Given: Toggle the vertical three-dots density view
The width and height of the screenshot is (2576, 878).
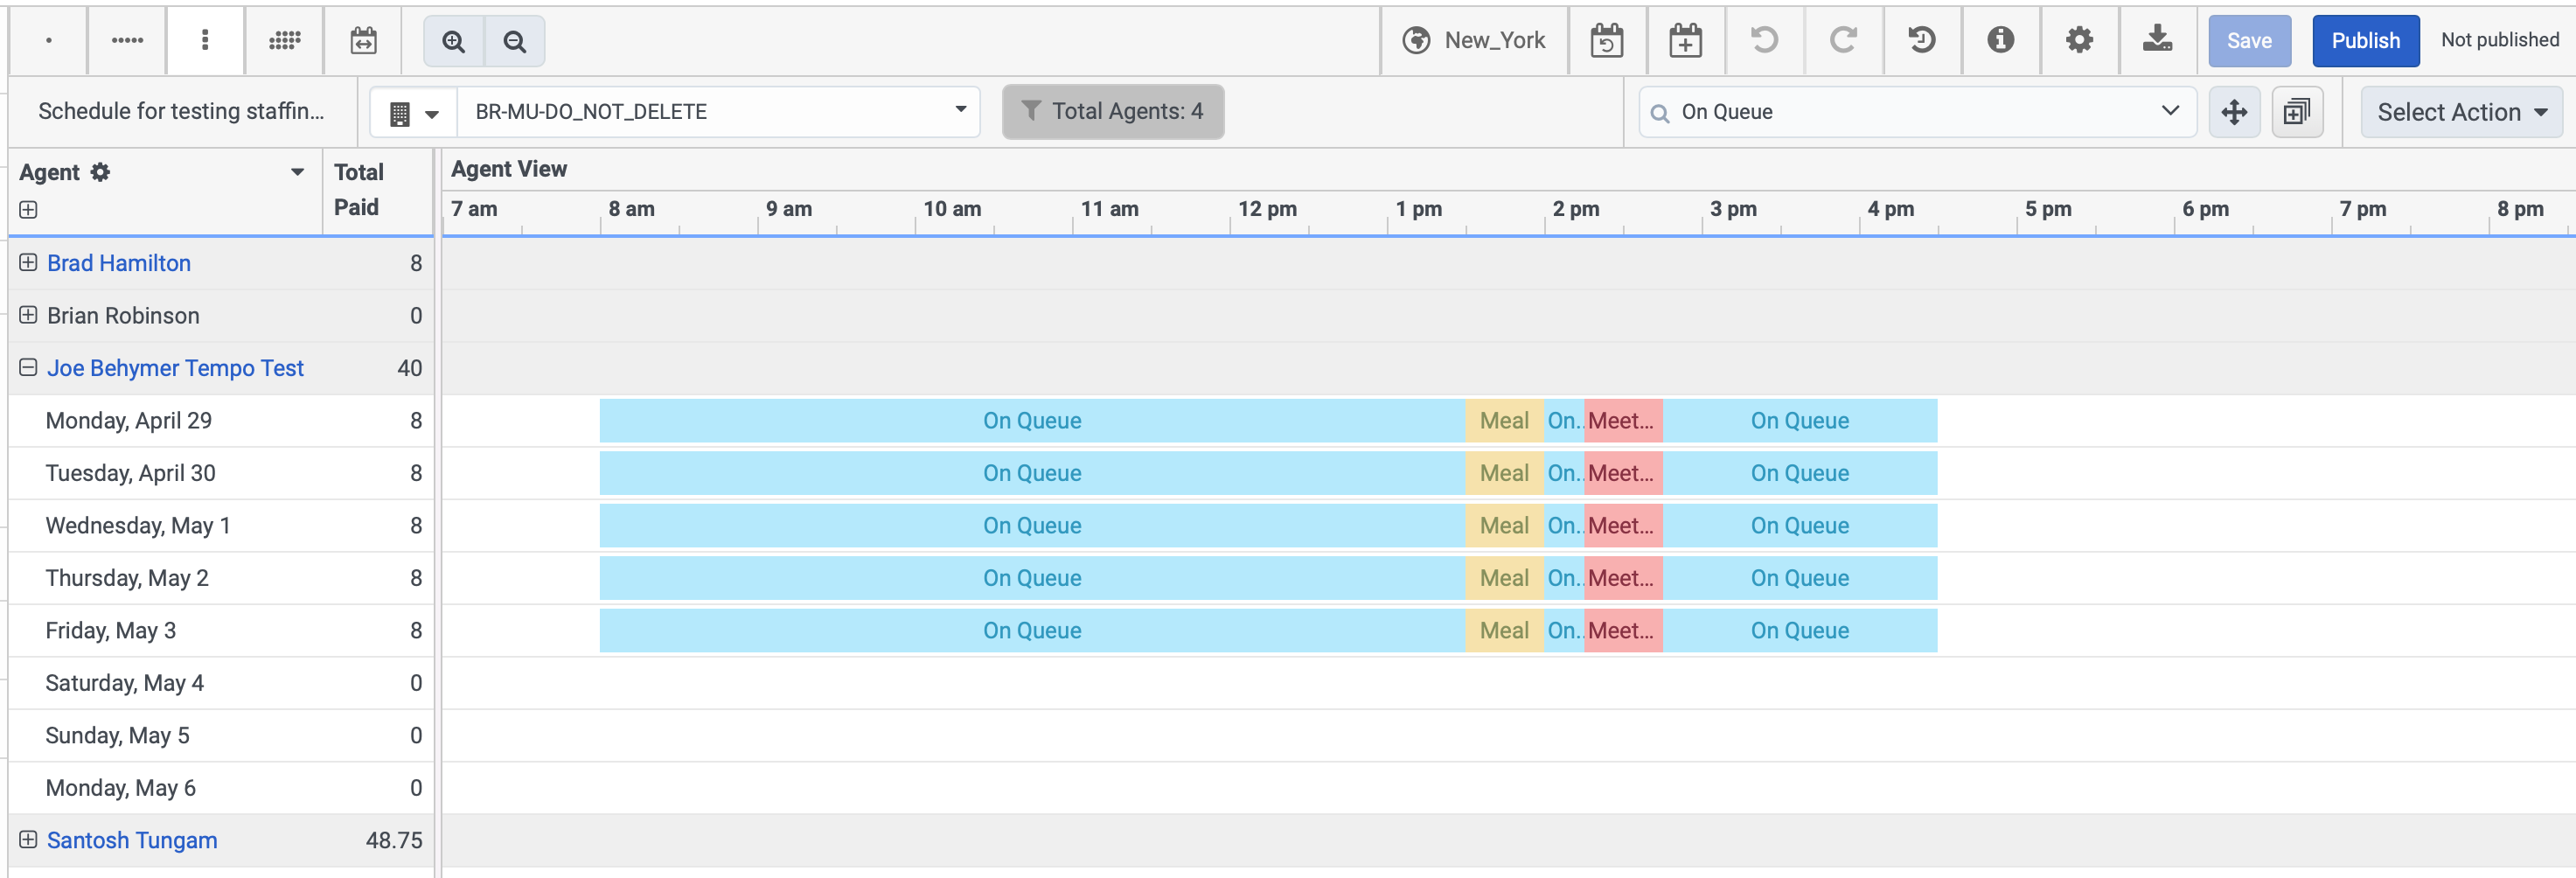Looking at the screenshot, I should (x=205, y=40).
